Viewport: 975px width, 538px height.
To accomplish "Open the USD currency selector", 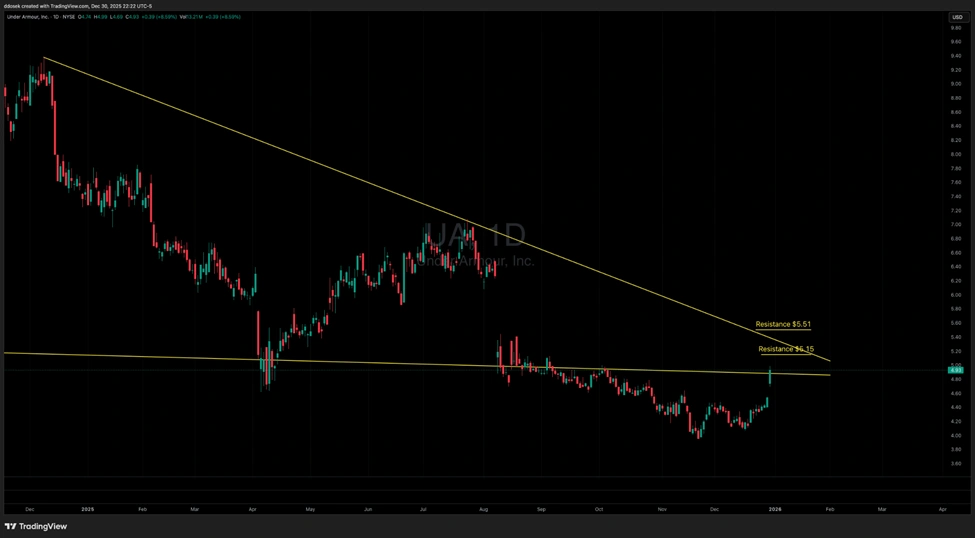I will pos(956,17).
